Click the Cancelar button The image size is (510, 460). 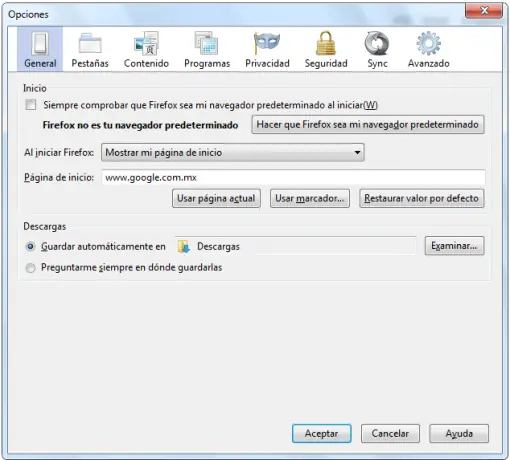pyautogui.click(x=390, y=433)
